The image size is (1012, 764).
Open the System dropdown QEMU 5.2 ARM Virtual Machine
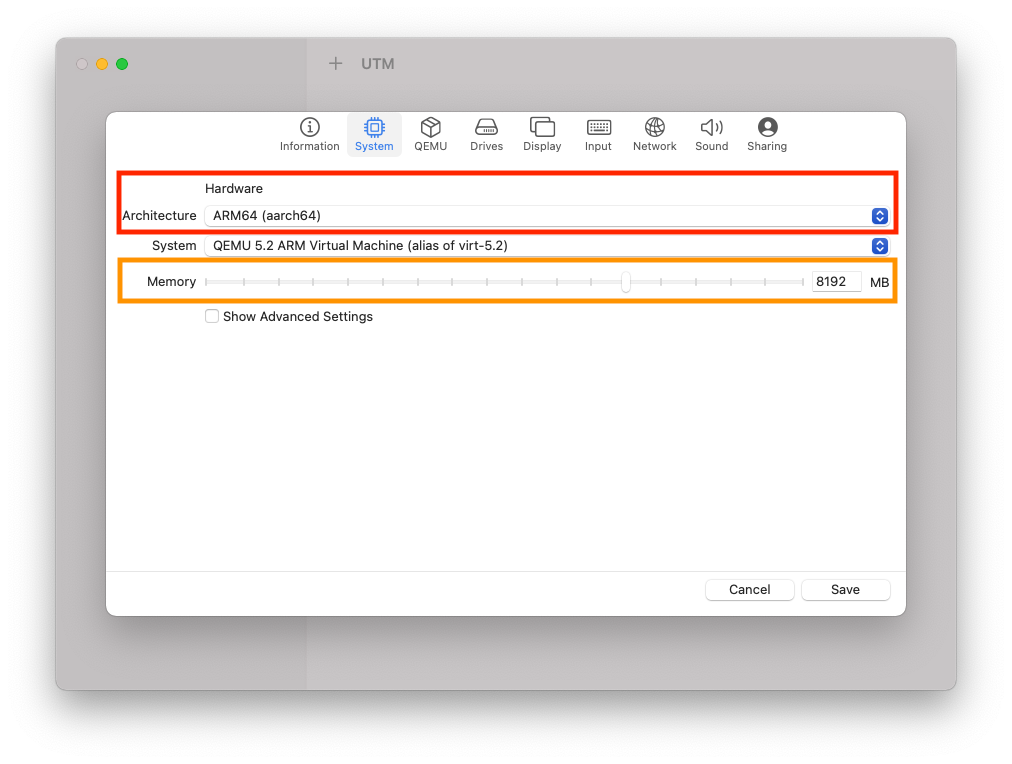click(x=547, y=246)
